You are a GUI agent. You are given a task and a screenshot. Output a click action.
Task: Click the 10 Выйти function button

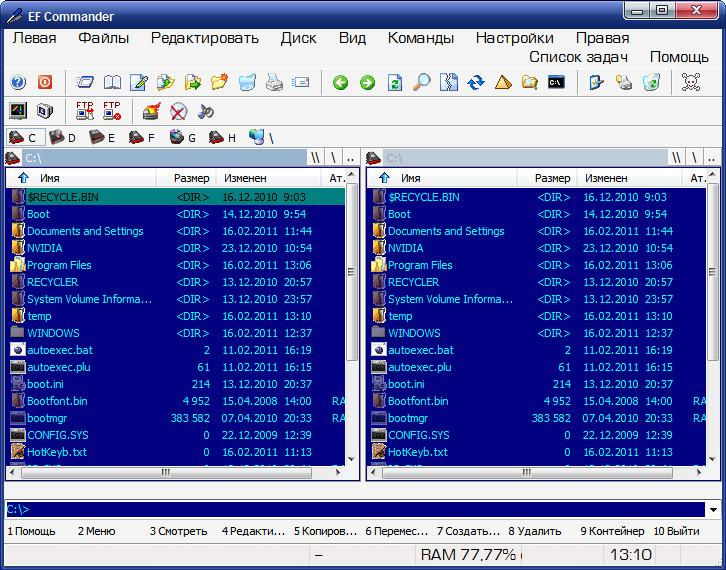point(676,531)
